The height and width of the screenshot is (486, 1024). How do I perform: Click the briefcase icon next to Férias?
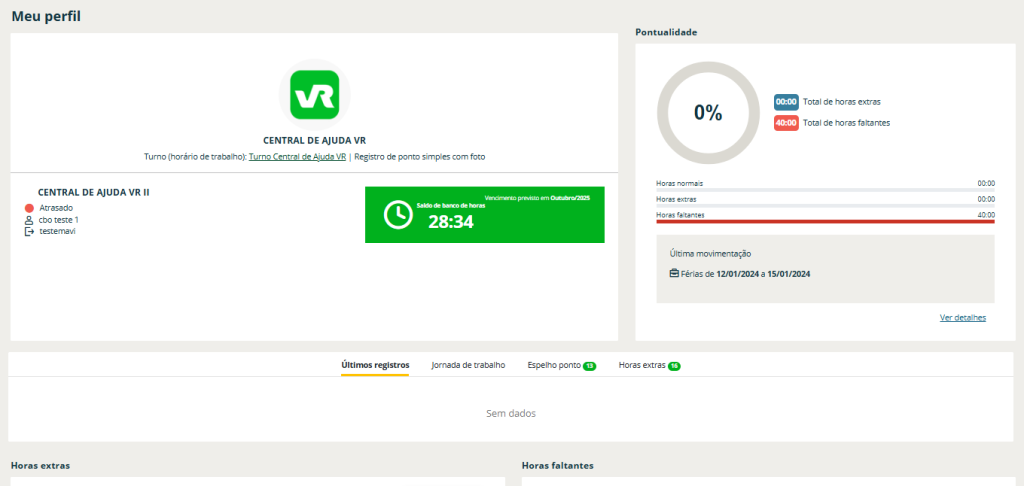tap(674, 273)
